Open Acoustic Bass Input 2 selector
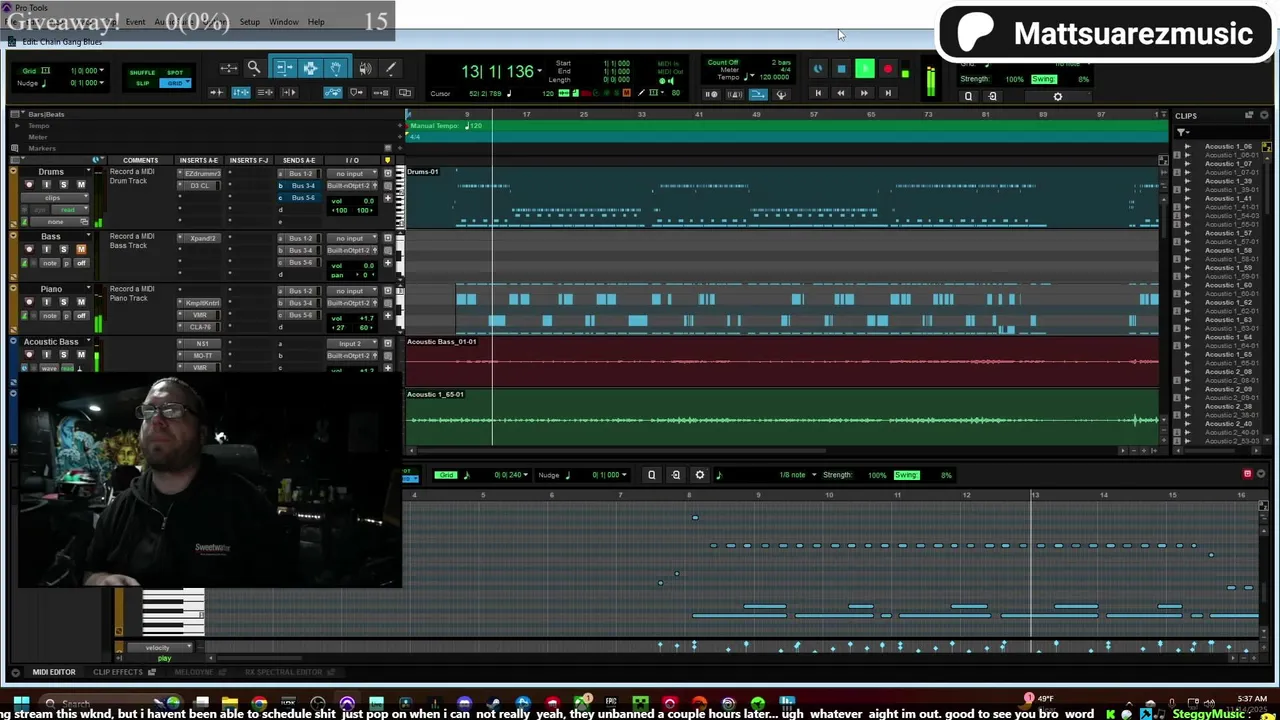This screenshot has height=720, width=1280. 350,344
